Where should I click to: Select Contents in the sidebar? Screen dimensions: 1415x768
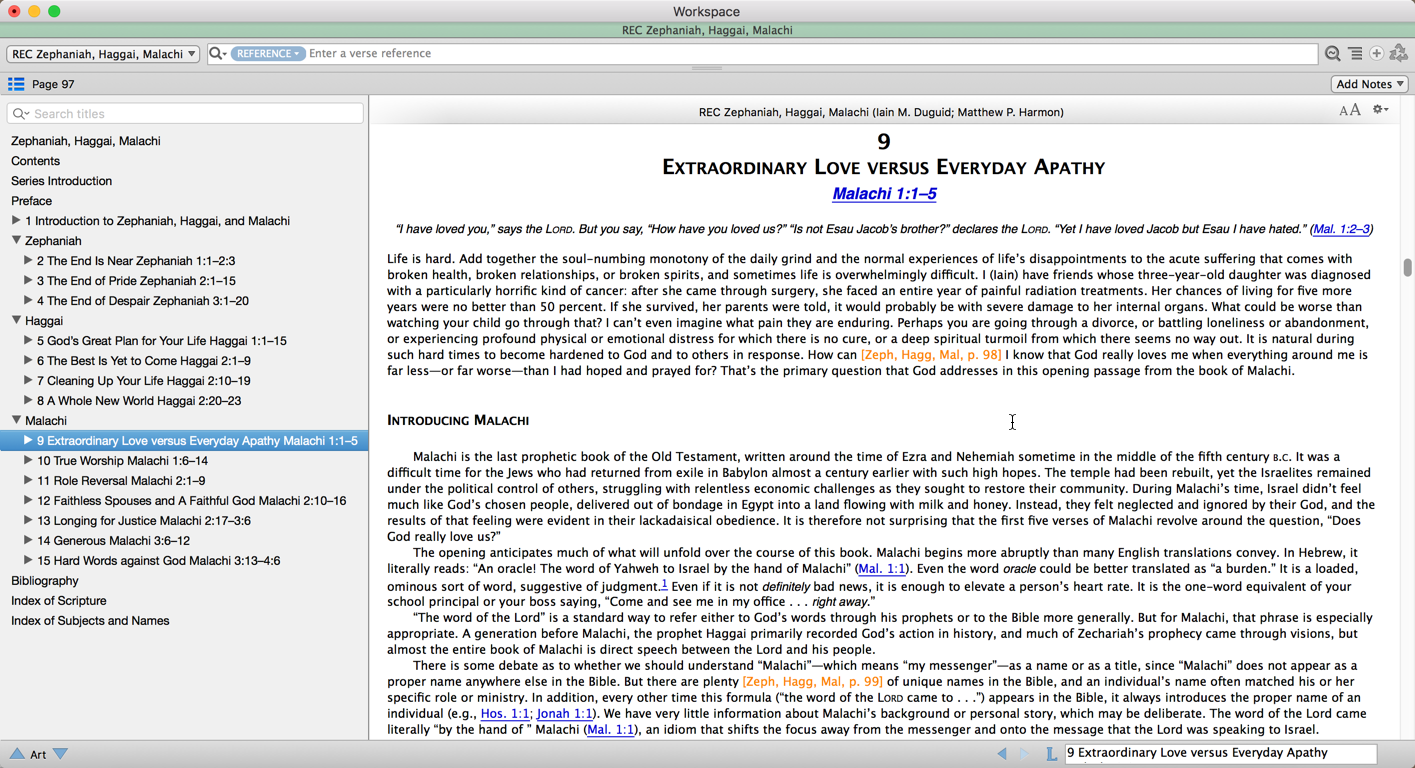[x=35, y=161]
